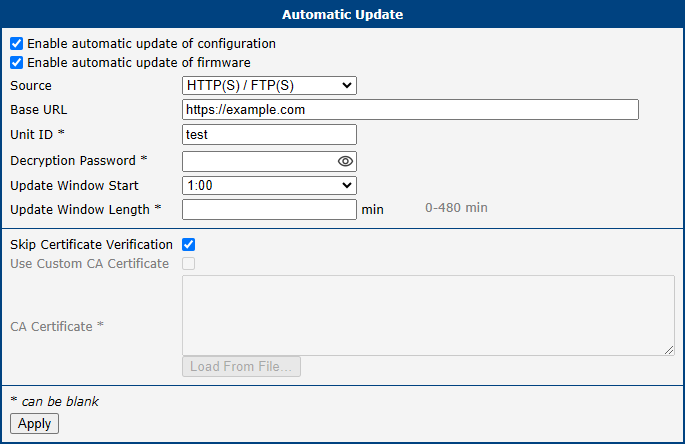Grab the CA Certificate textarea resize handle
Screen dimensions: 686x445
click(x=669, y=350)
